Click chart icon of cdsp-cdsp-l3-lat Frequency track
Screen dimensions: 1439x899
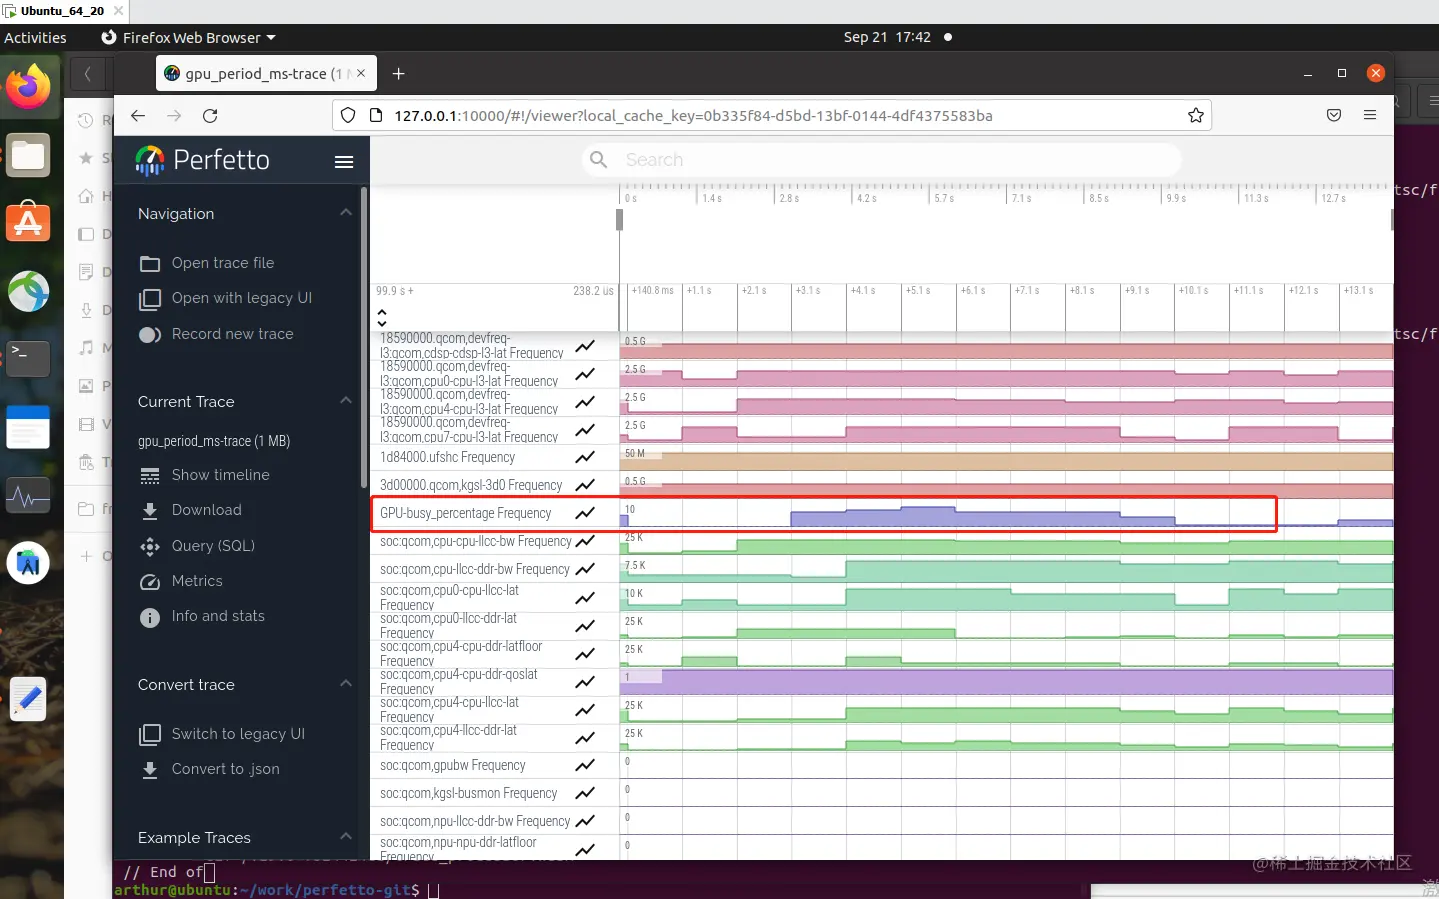point(586,346)
